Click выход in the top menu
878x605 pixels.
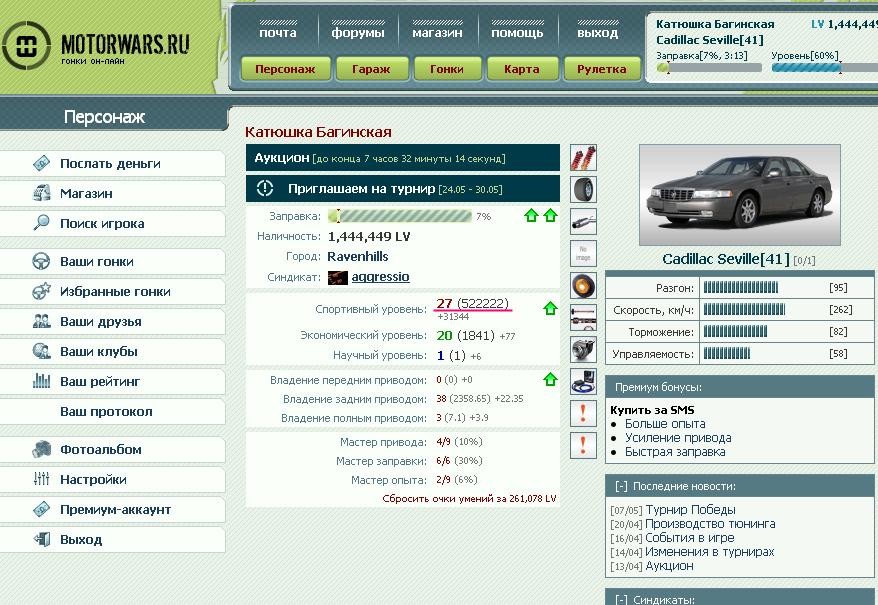coord(597,32)
